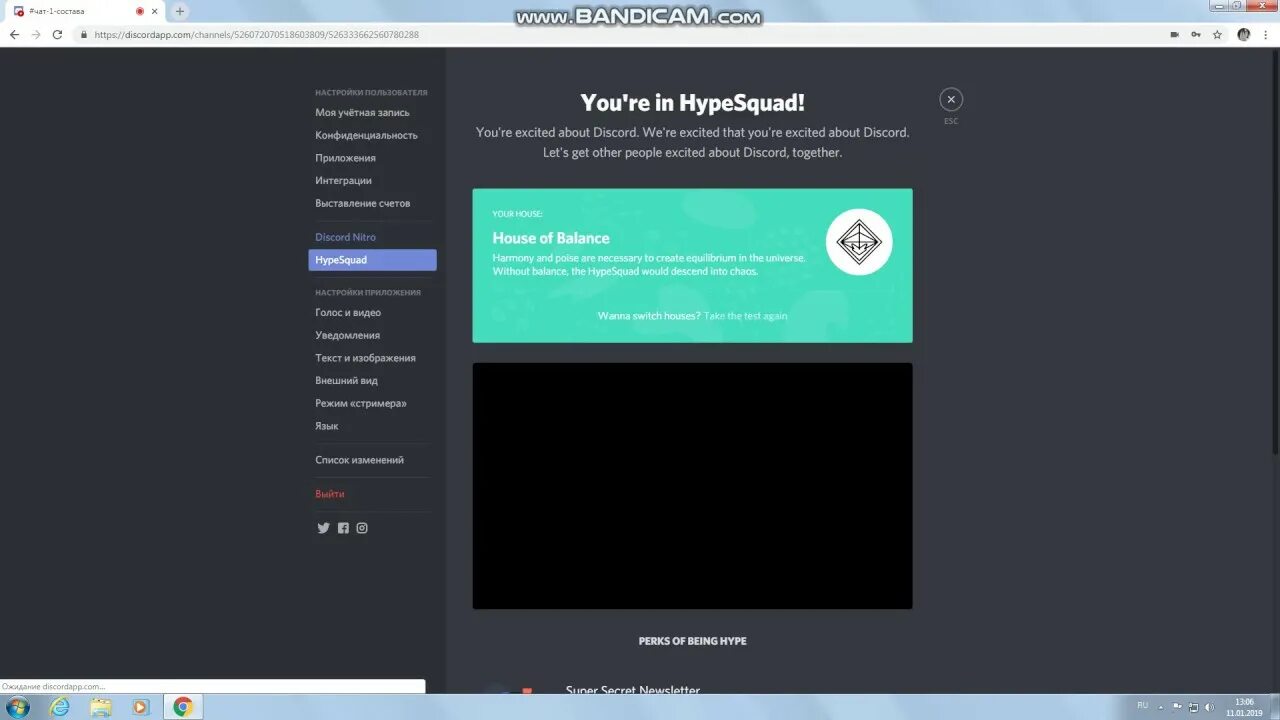The height and width of the screenshot is (720, 1280).
Task: Open Chrome profile avatar
Action: pos(1243,34)
